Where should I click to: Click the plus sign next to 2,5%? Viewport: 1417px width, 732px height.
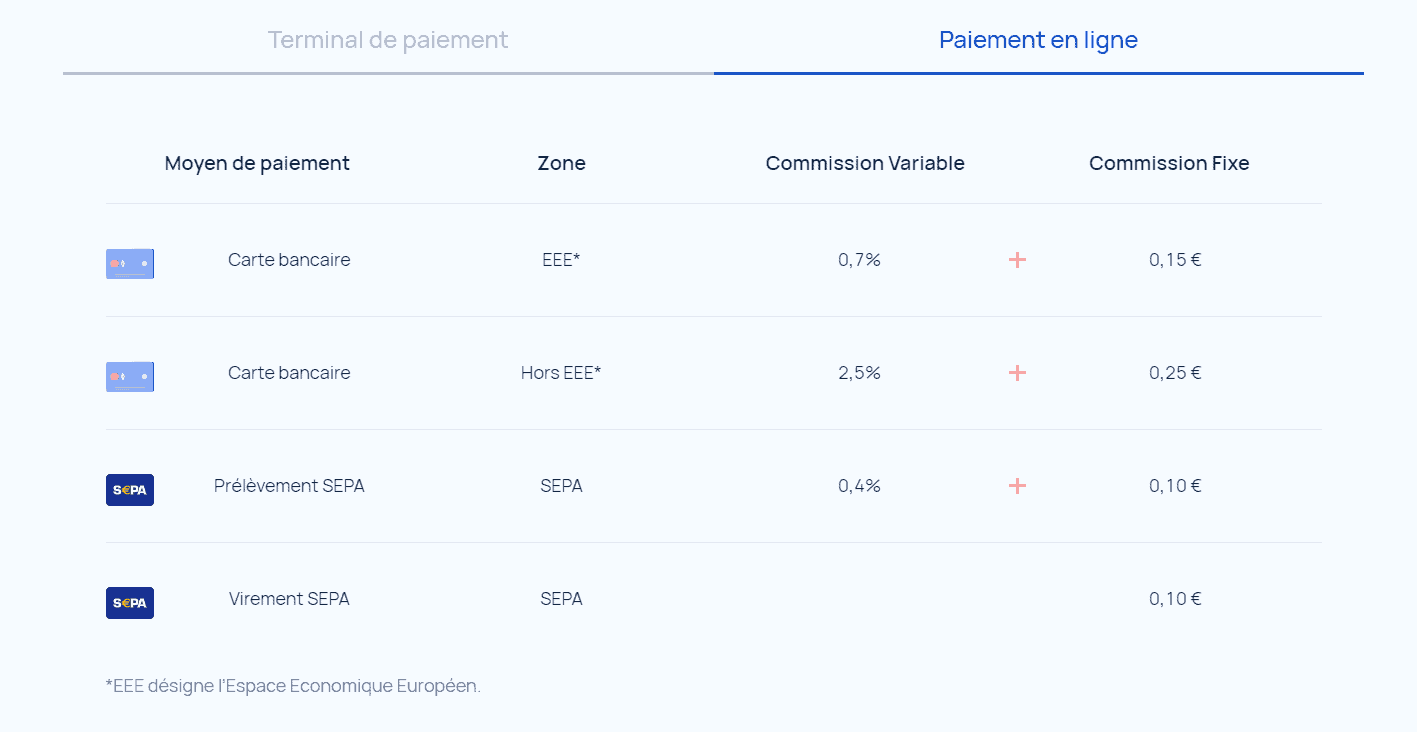point(1017,373)
